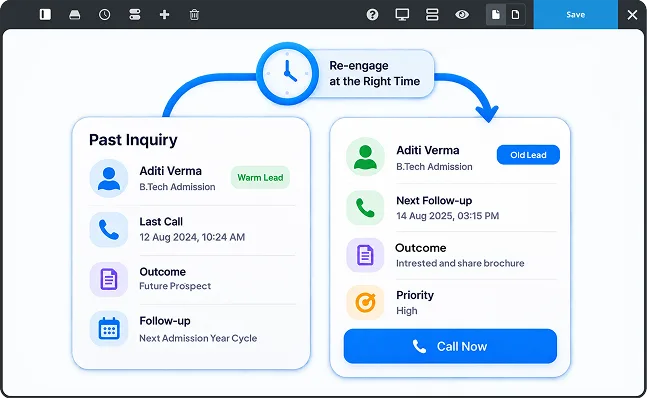Click 'Last Call' label

(x=161, y=222)
